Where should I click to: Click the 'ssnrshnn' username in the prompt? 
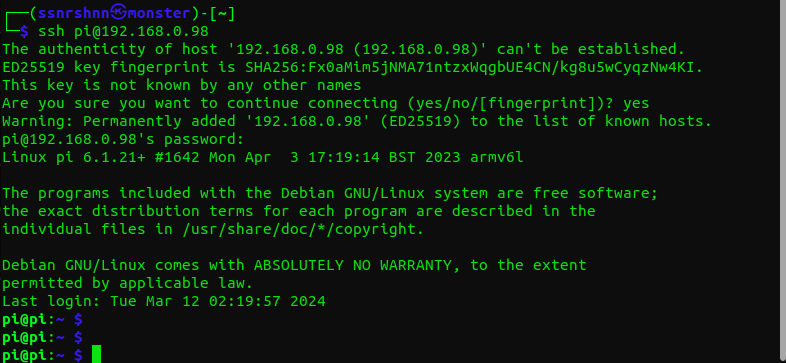coord(74,13)
